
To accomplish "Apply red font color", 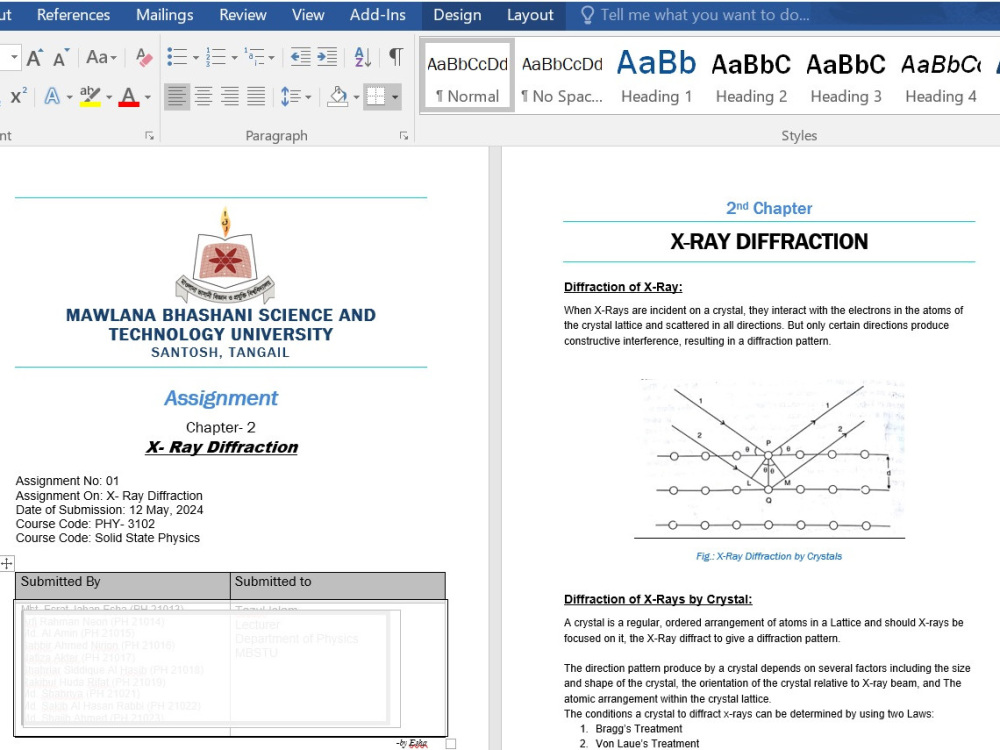I will [129, 96].
